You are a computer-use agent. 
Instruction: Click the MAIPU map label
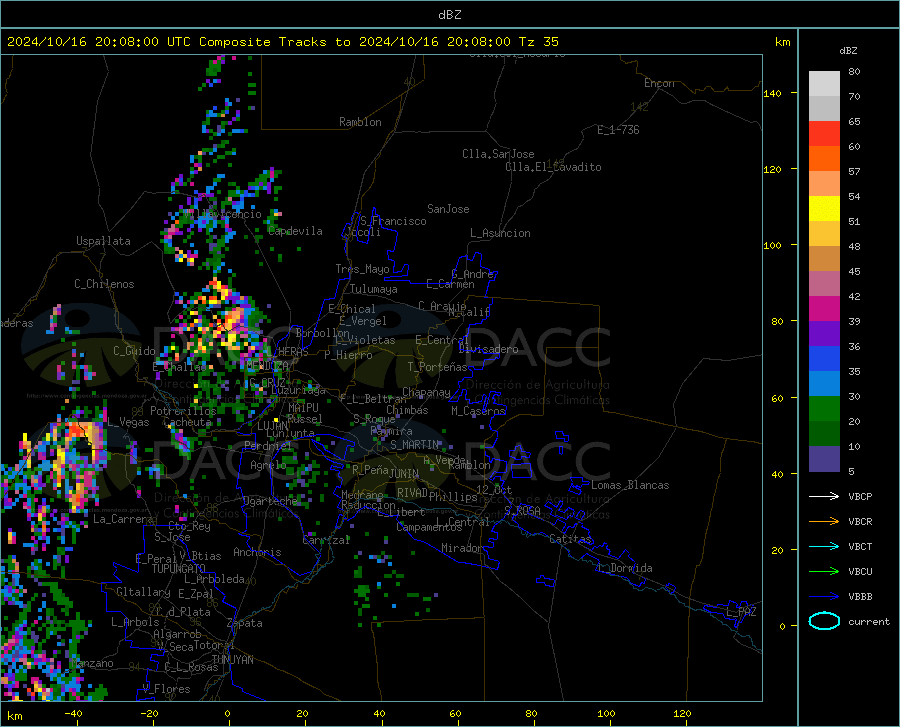(x=303, y=407)
